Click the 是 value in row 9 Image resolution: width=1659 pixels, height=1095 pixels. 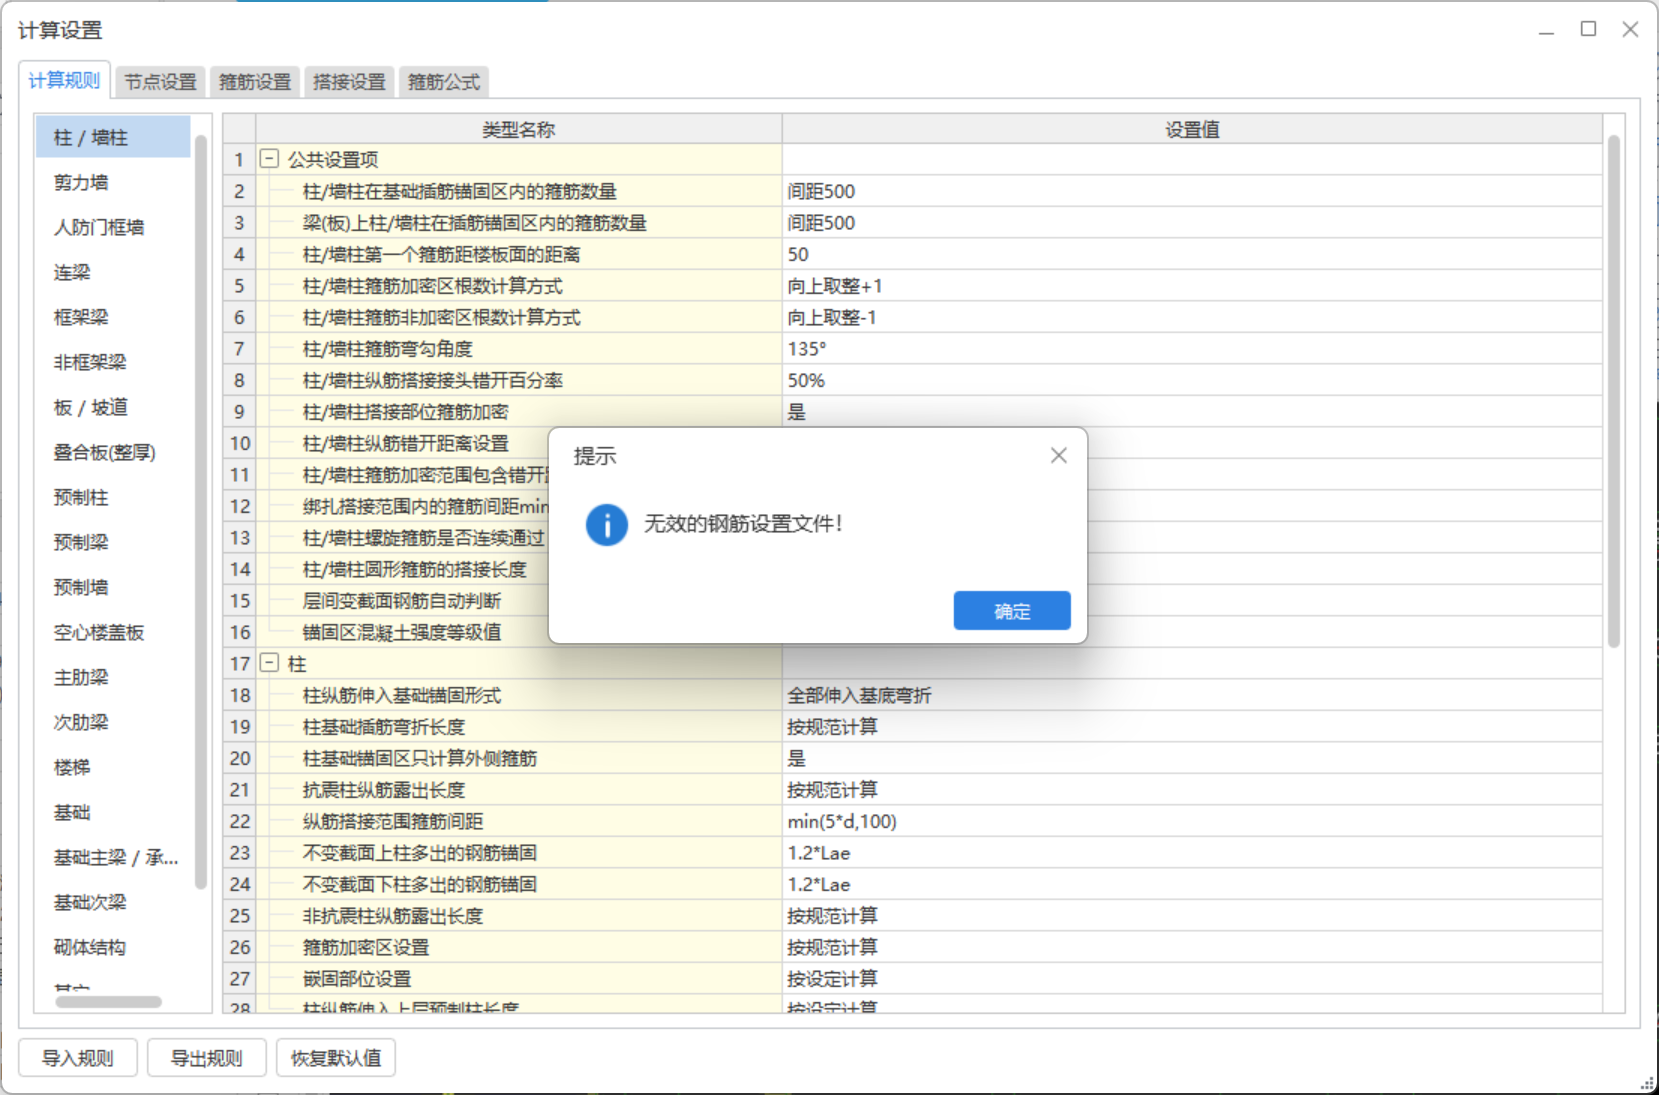pos(1192,412)
